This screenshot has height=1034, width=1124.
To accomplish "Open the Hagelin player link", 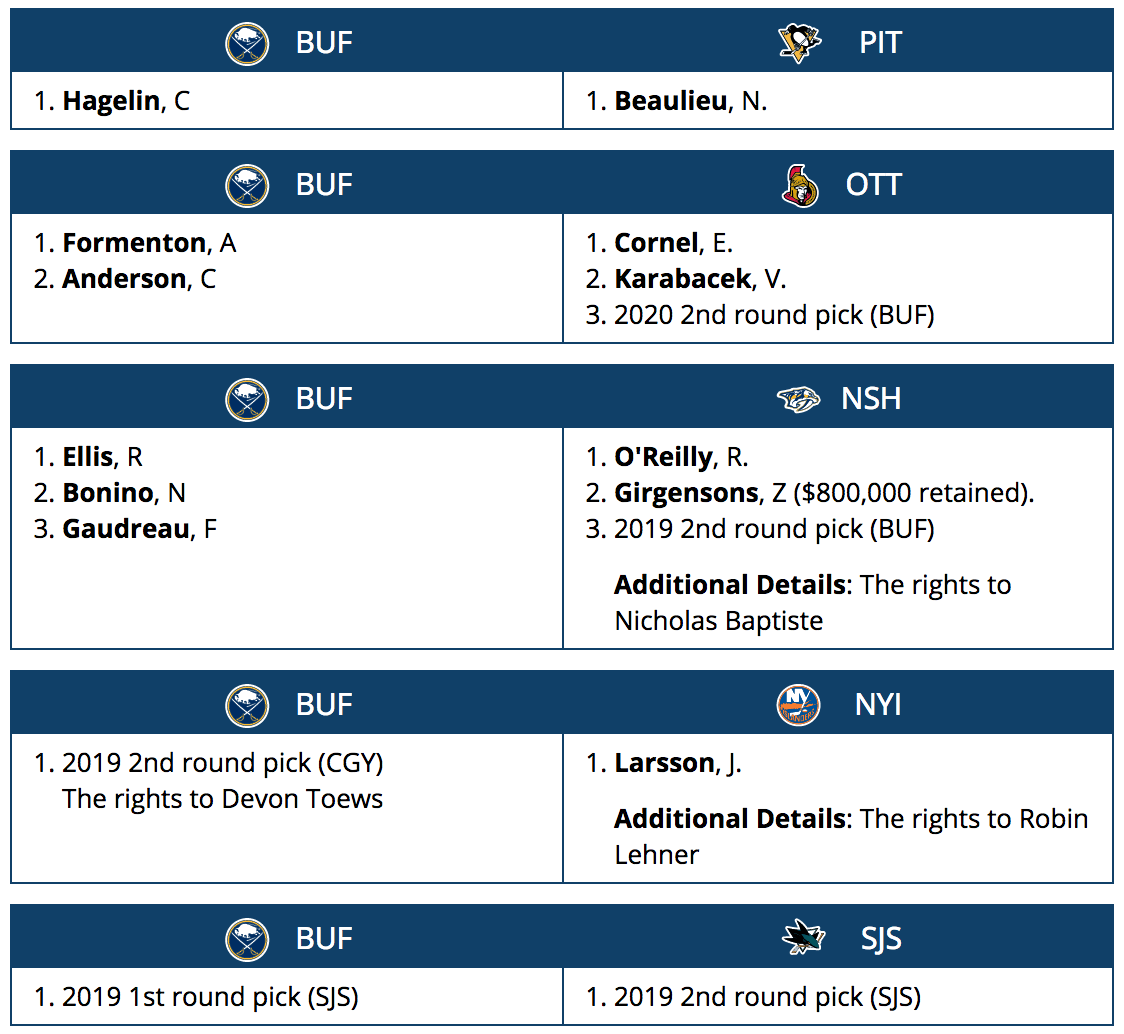I will (x=111, y=101).
